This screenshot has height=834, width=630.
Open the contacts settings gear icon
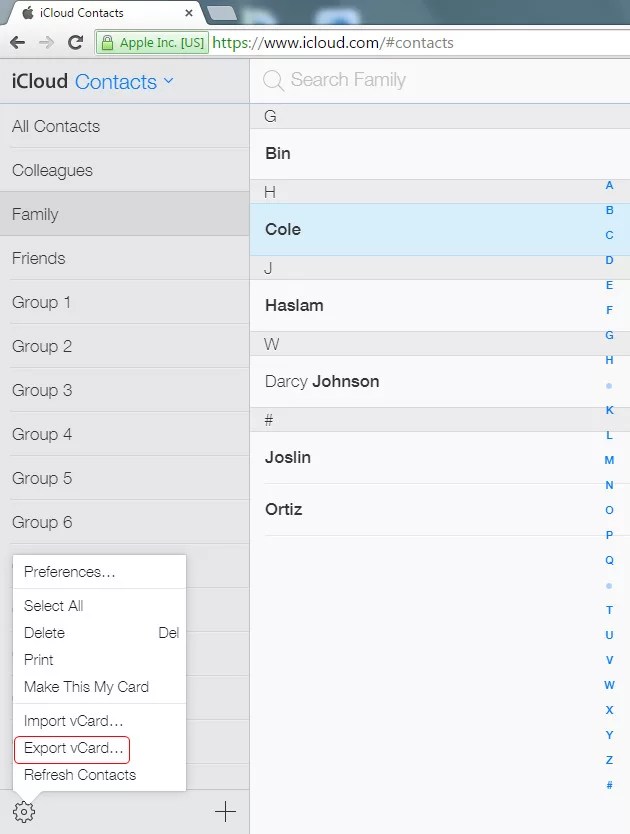coord(24,811)
